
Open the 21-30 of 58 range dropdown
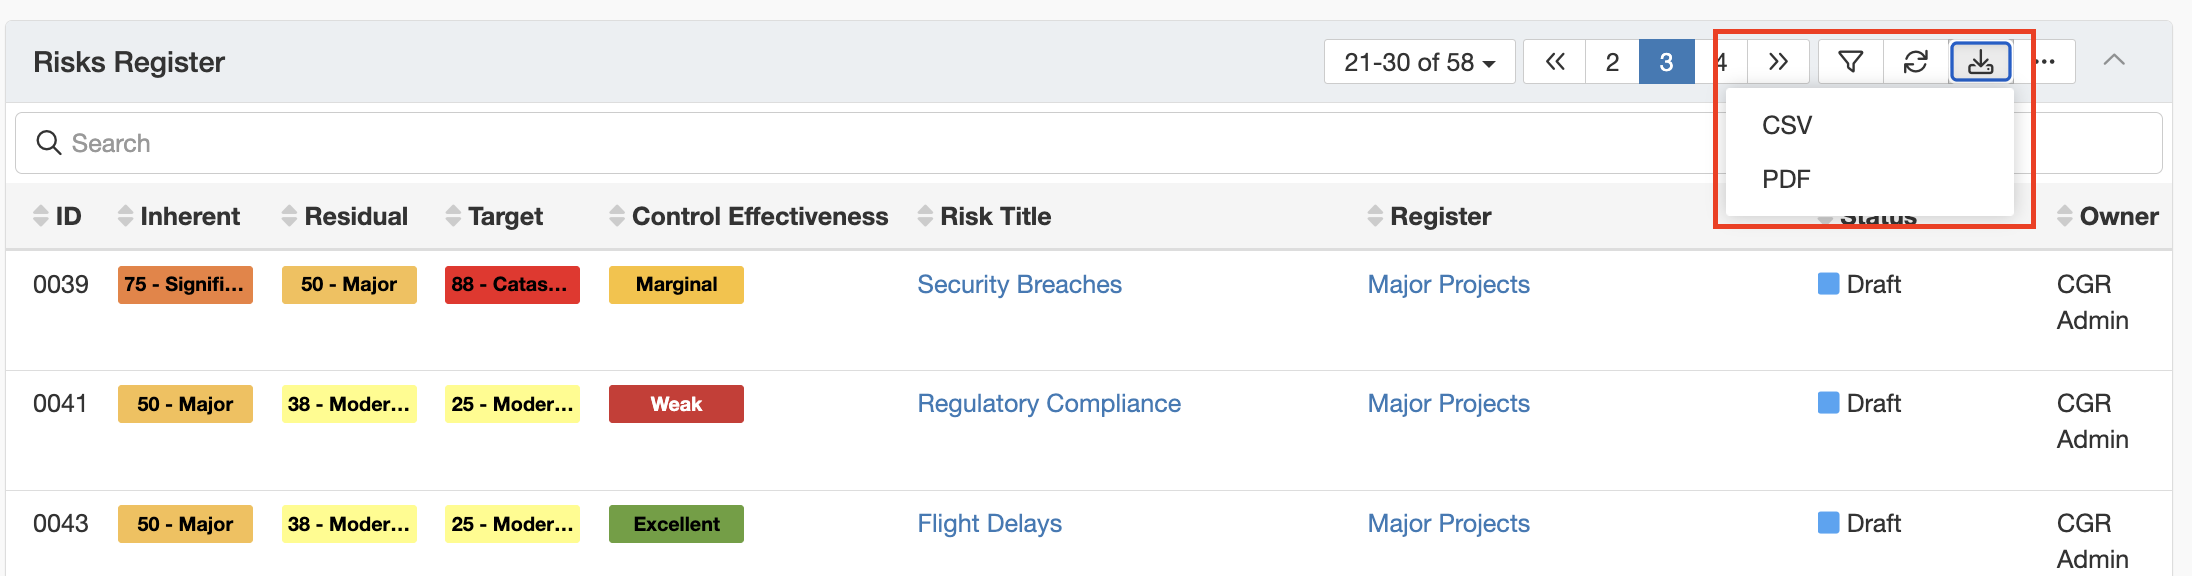pyautogui.click(x=1419, y=62)
